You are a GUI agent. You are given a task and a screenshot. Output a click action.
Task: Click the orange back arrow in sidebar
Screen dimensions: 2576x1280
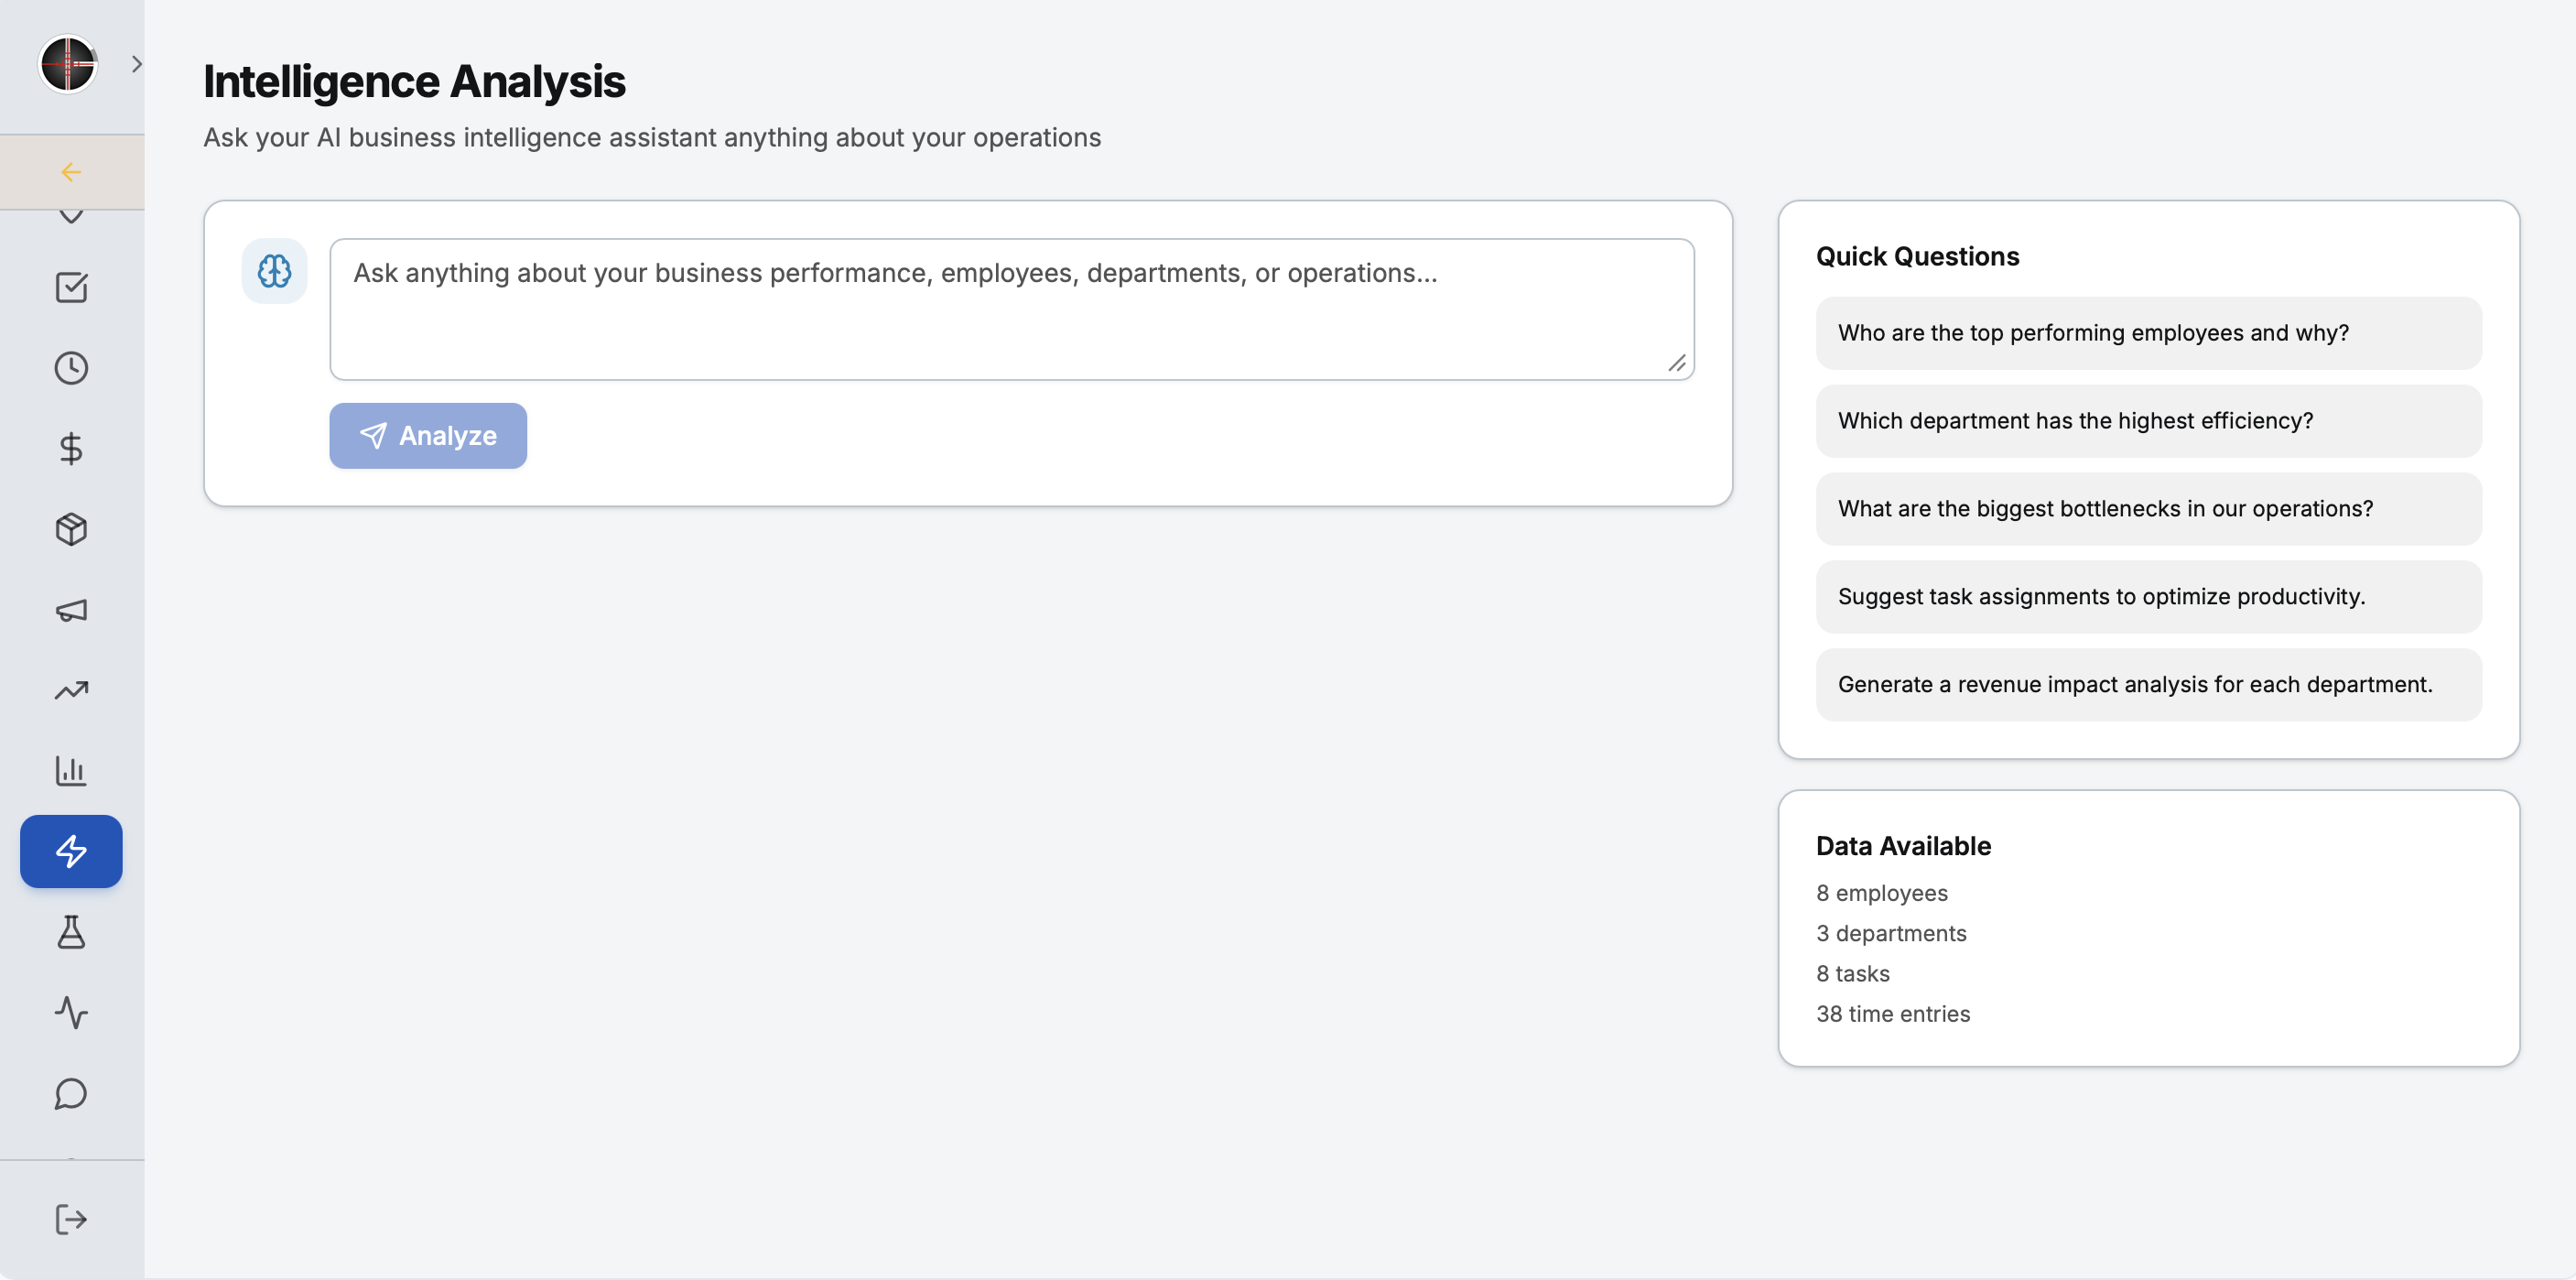point(71,172)
